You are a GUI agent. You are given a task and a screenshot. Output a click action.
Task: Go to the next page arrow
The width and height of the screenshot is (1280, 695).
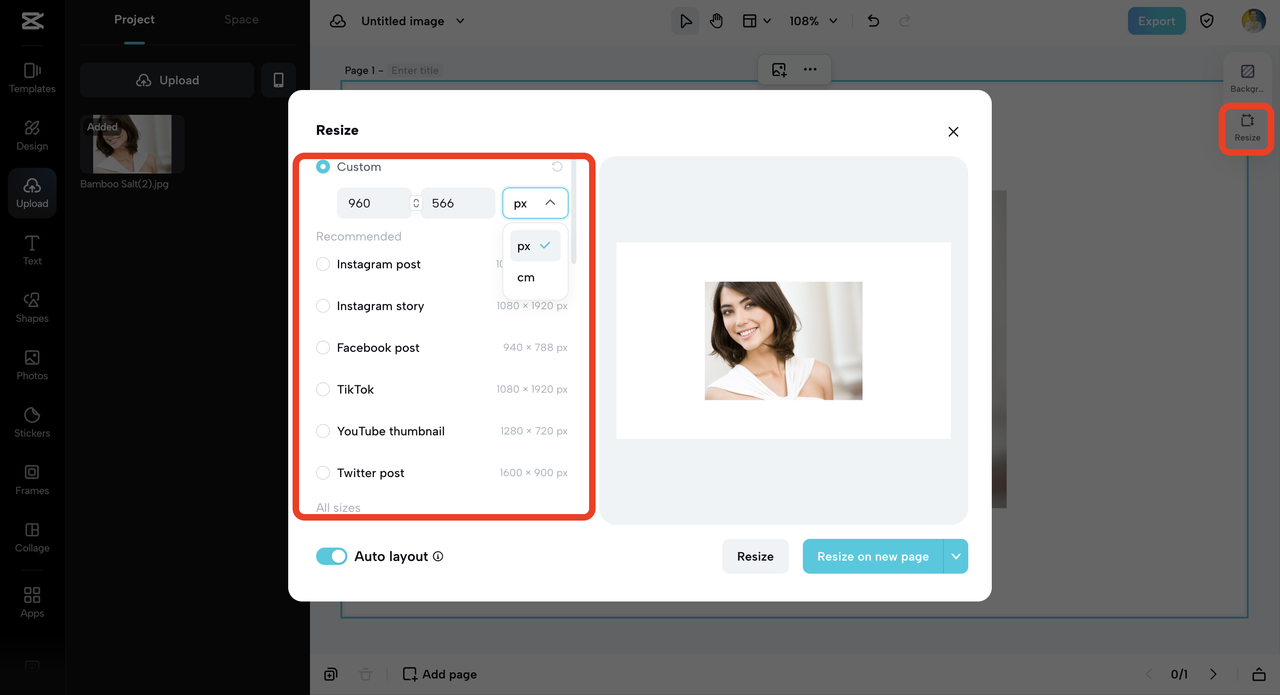1213,674
